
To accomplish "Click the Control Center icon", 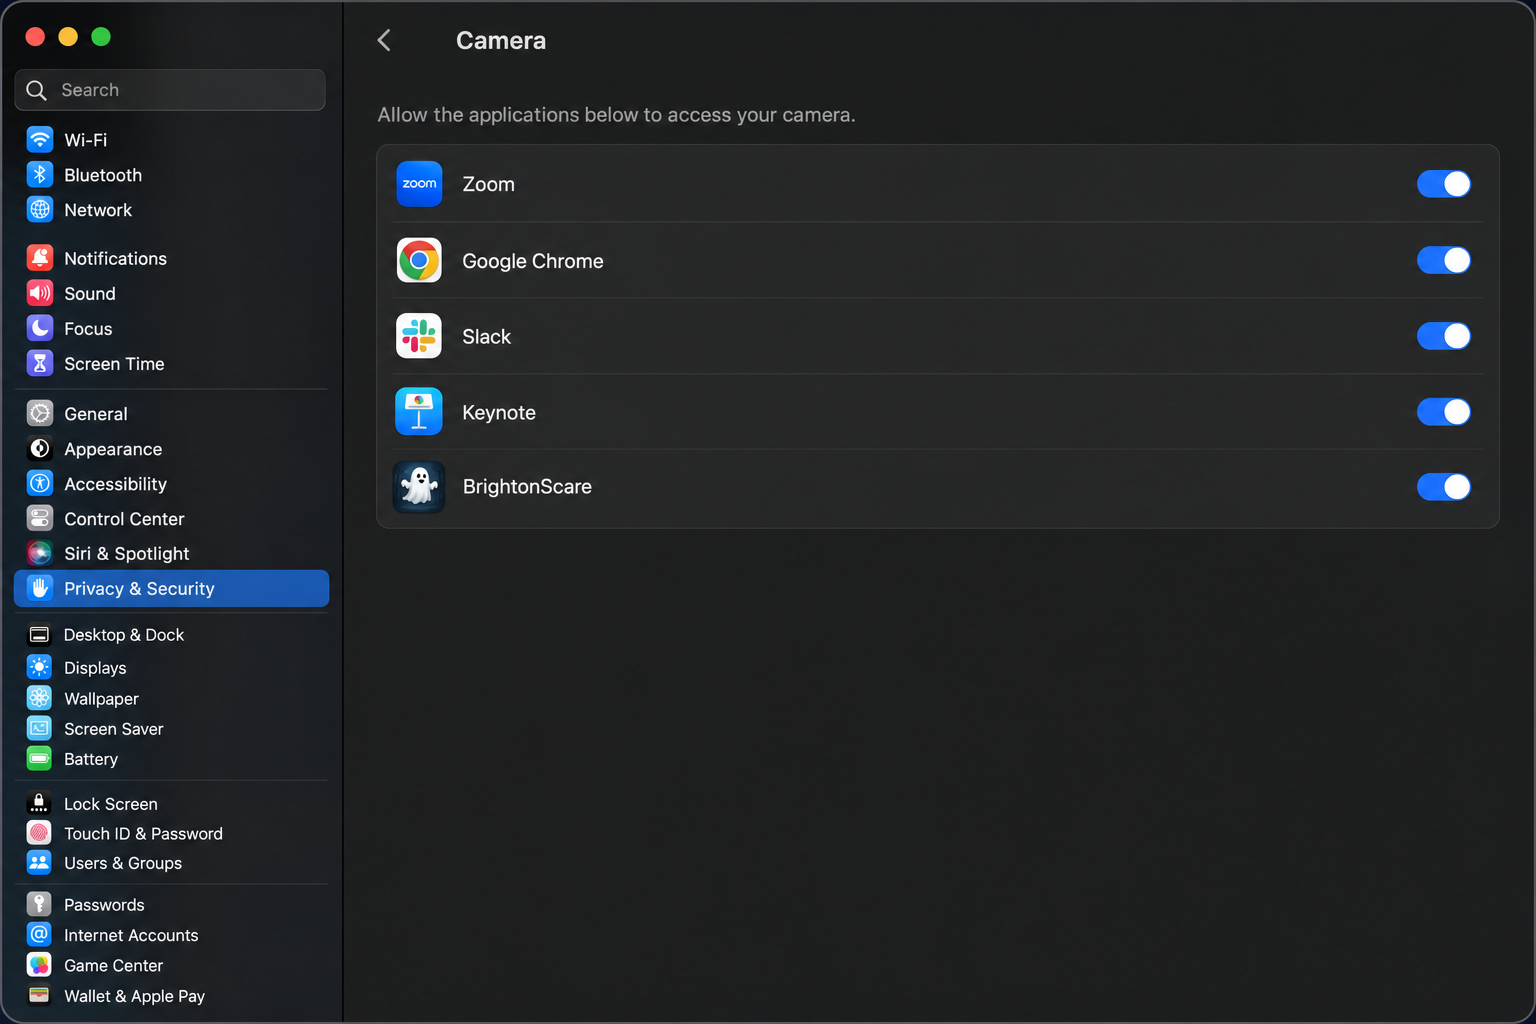I will pyautogui.click(x=40, y=518).
